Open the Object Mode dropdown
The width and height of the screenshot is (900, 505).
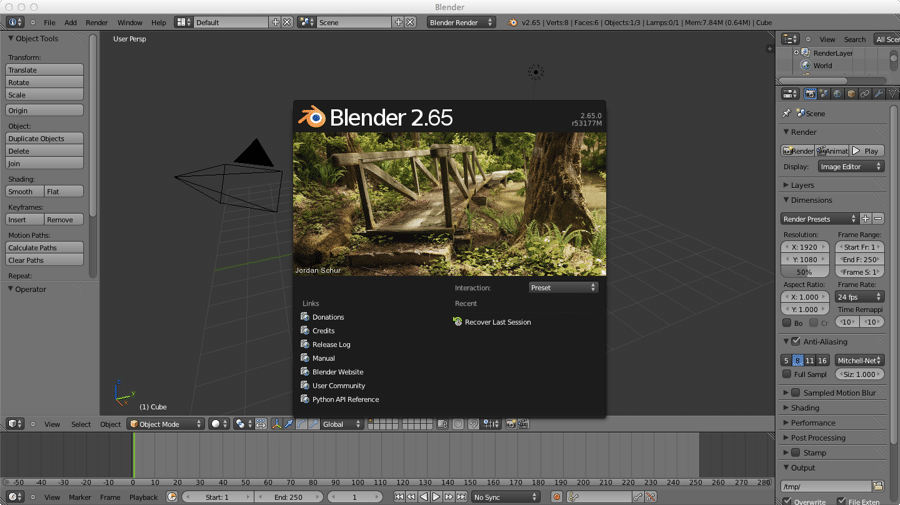point(165,424)
